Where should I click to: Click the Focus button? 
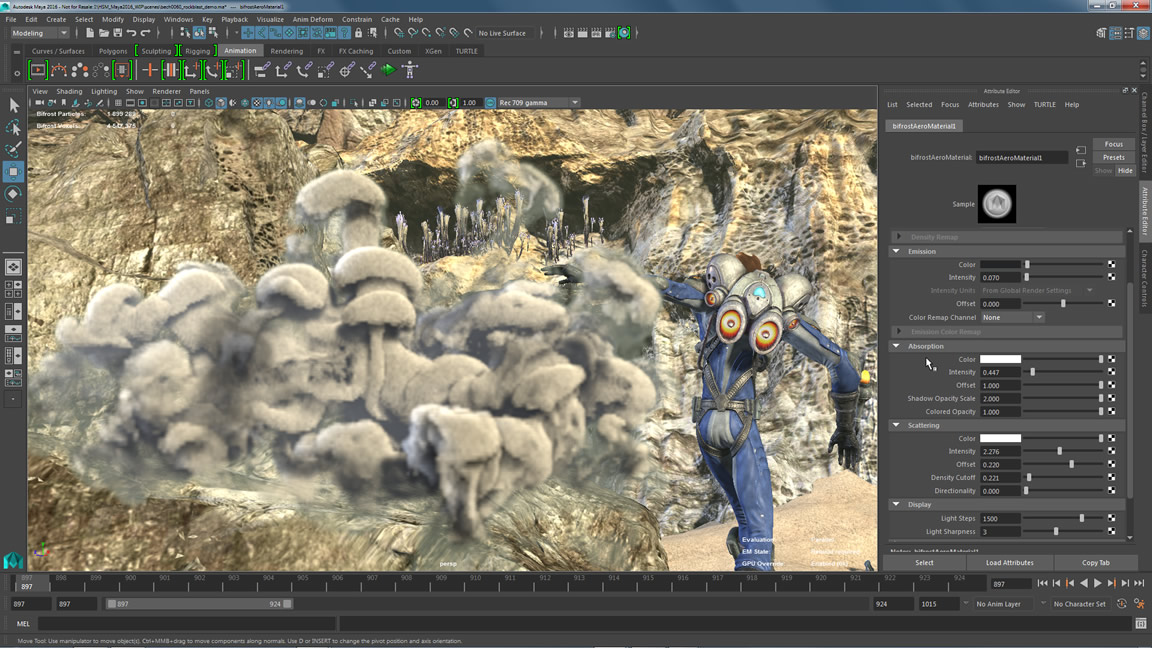coord(1114,144)
